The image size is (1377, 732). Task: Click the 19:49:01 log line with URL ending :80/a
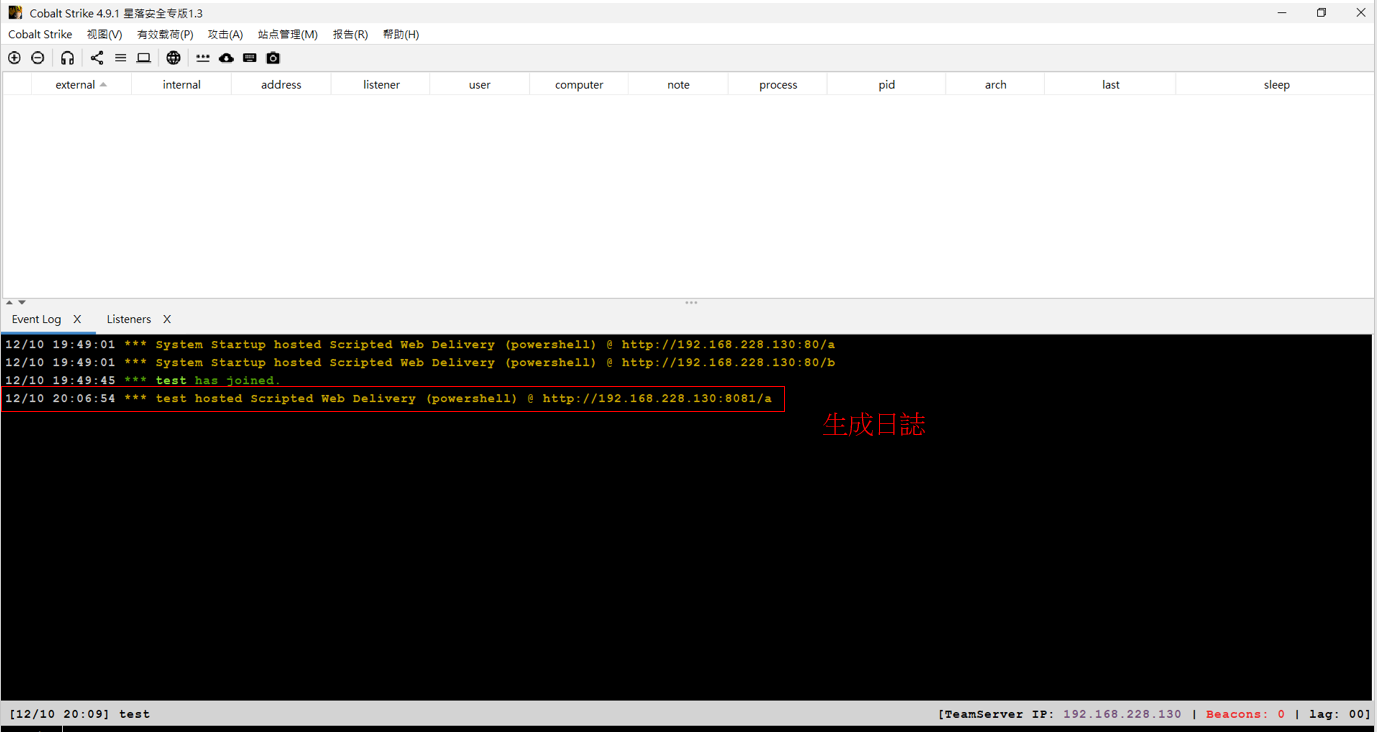click(420, 344)
